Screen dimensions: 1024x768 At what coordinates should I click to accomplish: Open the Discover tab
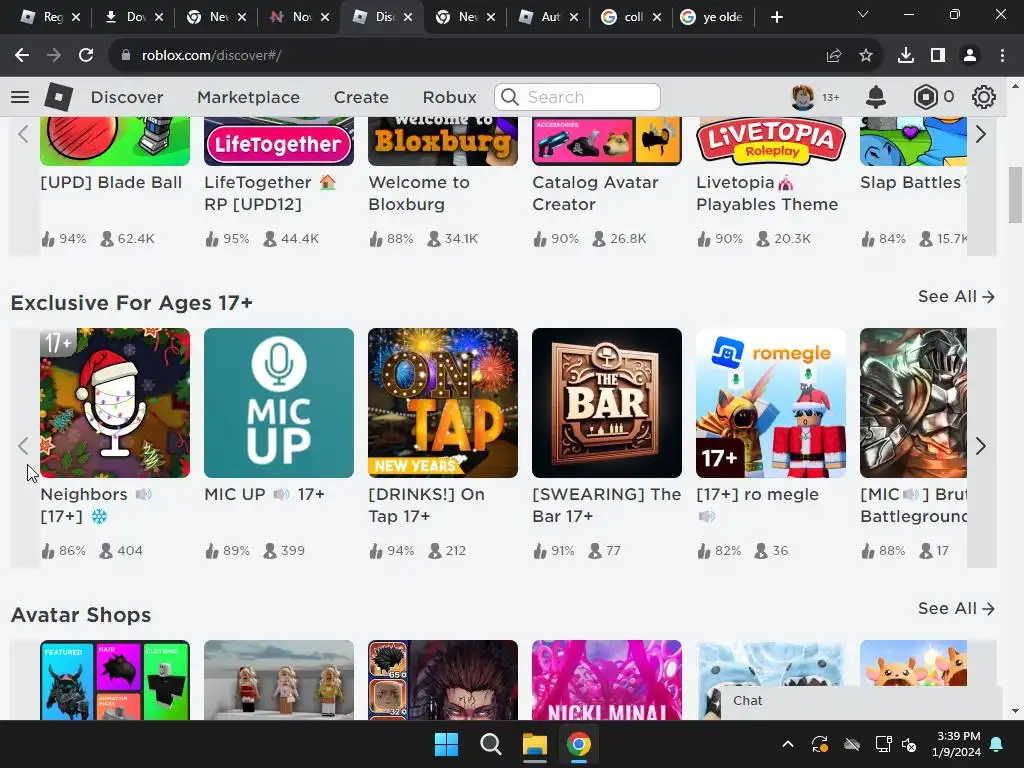point(127,97)
